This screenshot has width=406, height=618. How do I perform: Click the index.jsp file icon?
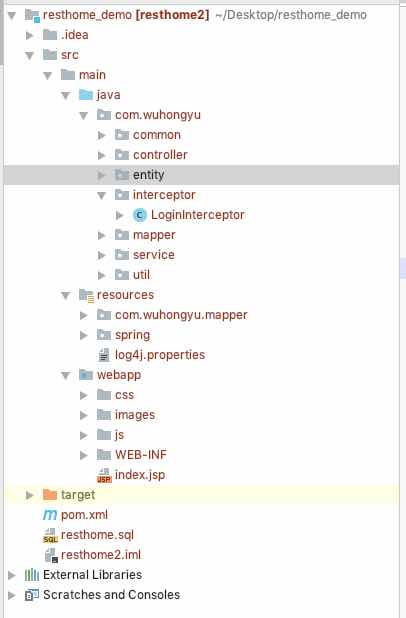(x=104, y=475)
